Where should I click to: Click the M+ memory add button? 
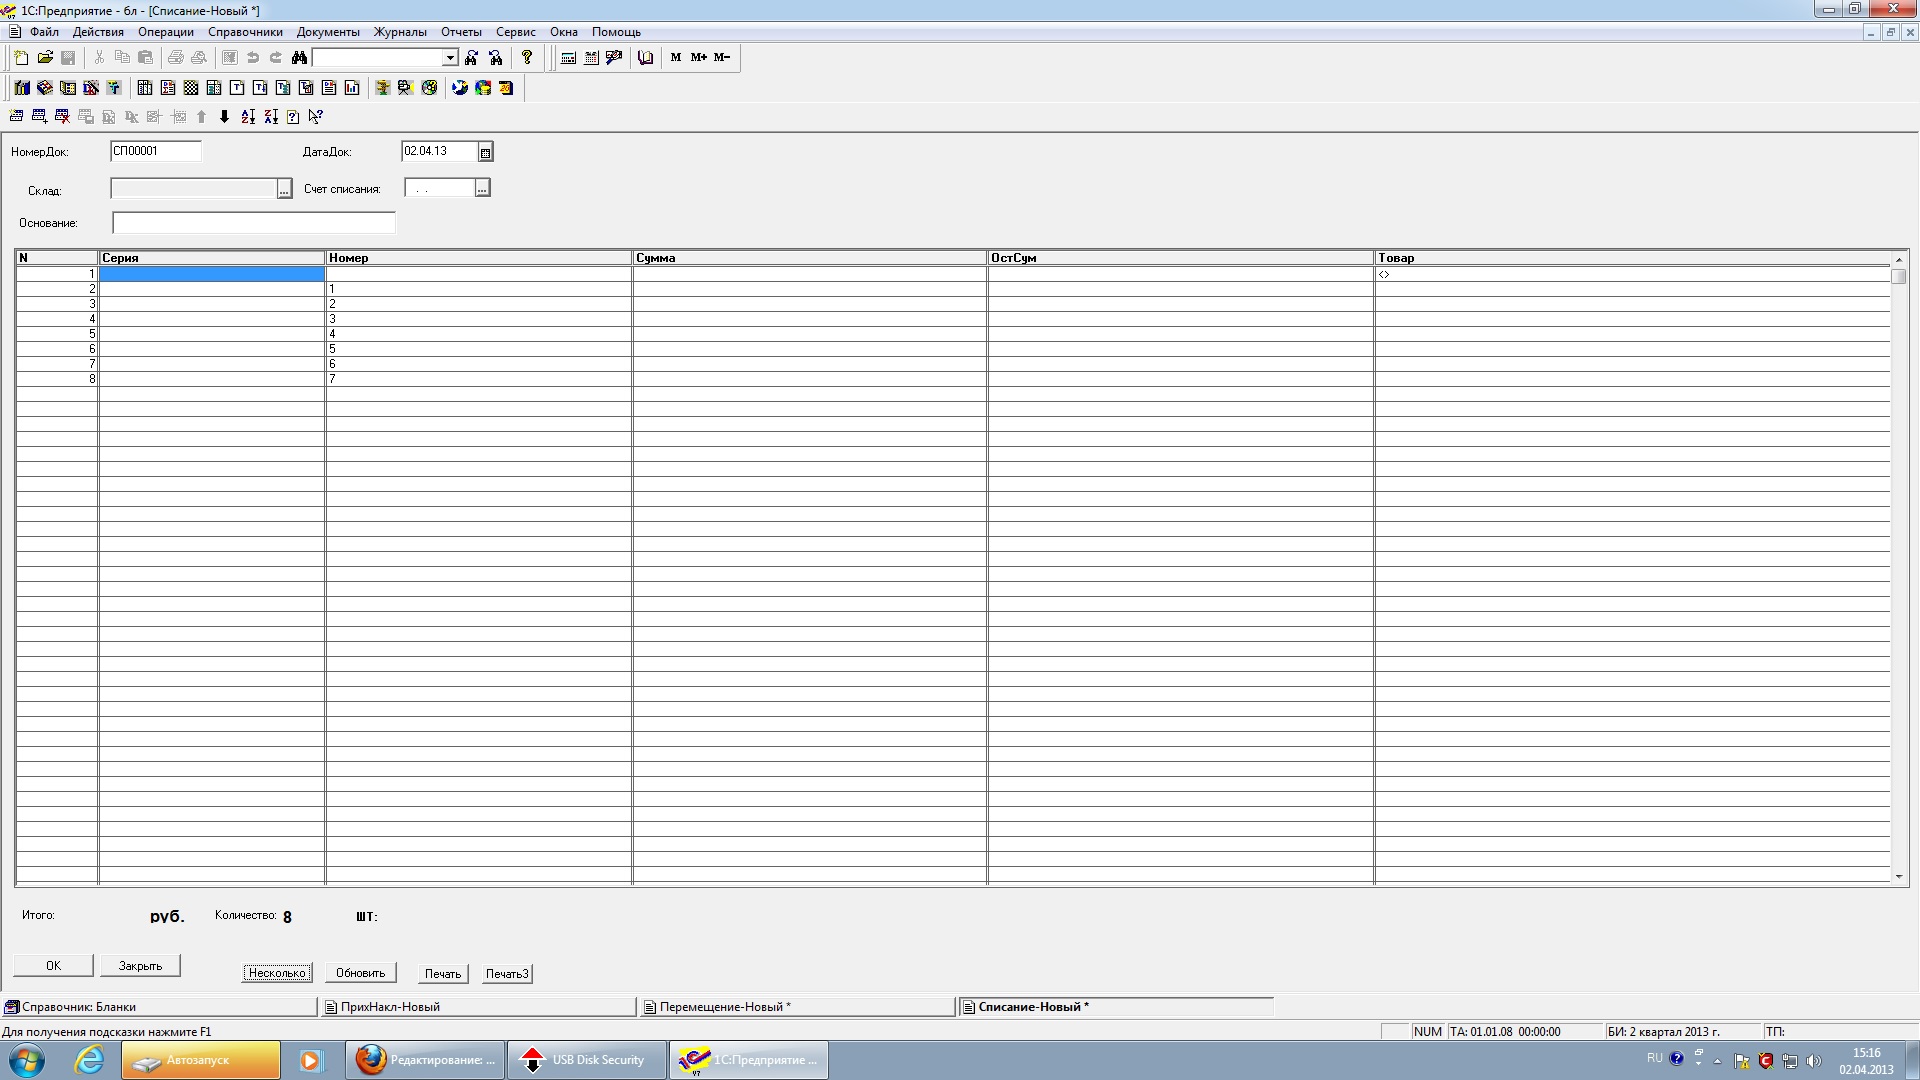coord(699,57)
